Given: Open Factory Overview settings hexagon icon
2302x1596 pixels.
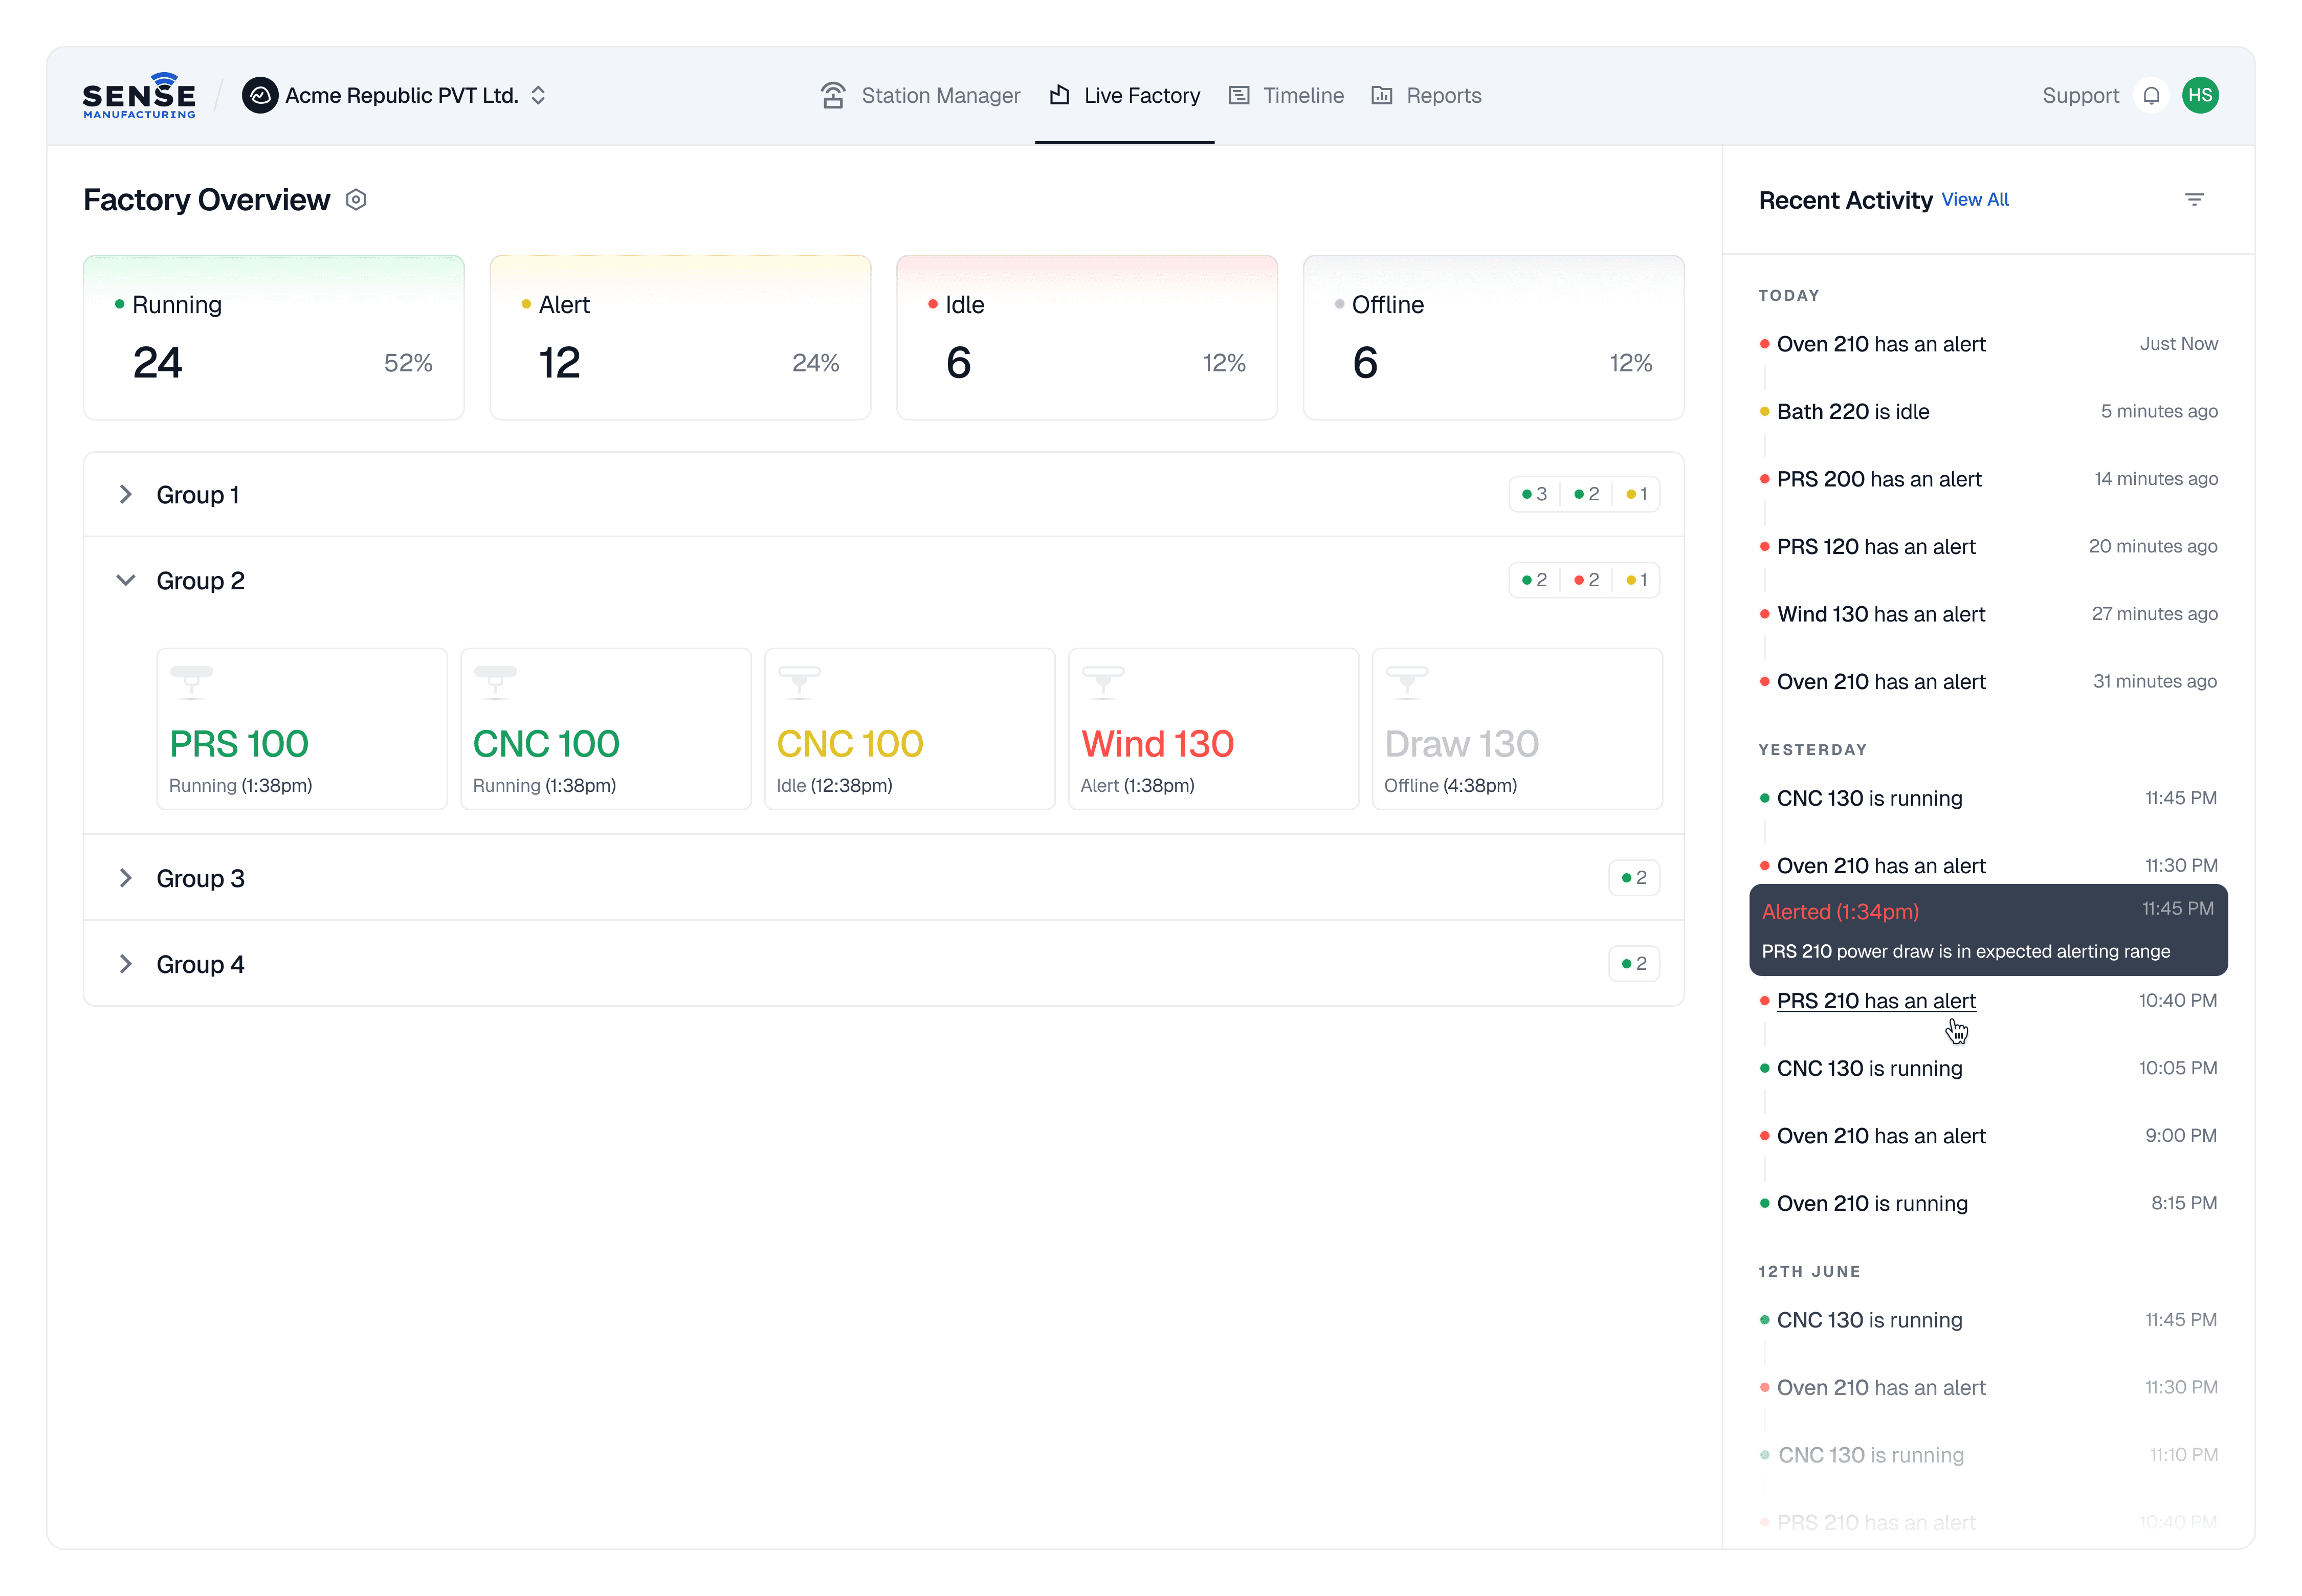Looking at the screenshot, I should pyautogui.click(x=356, y=200).
